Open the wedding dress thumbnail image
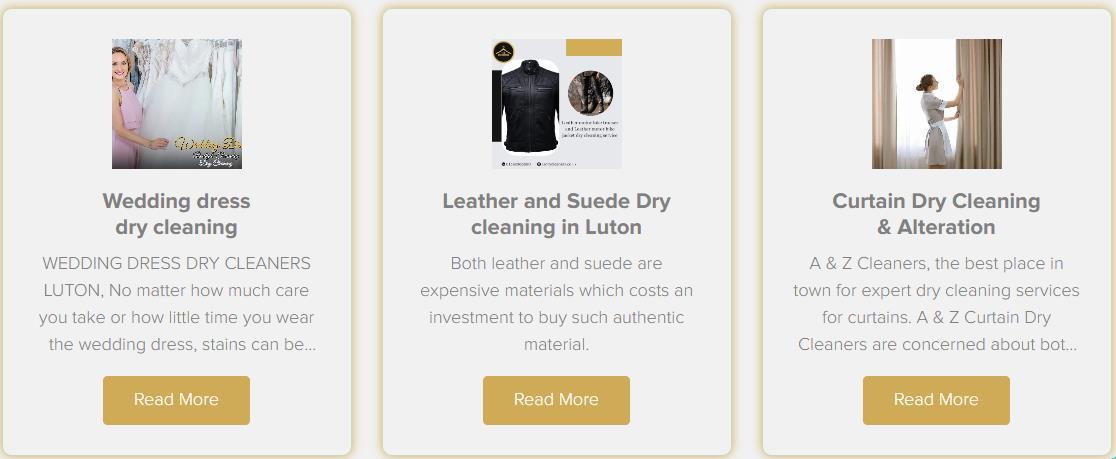This screenshot has width=1116, height=459. [177, 104]
